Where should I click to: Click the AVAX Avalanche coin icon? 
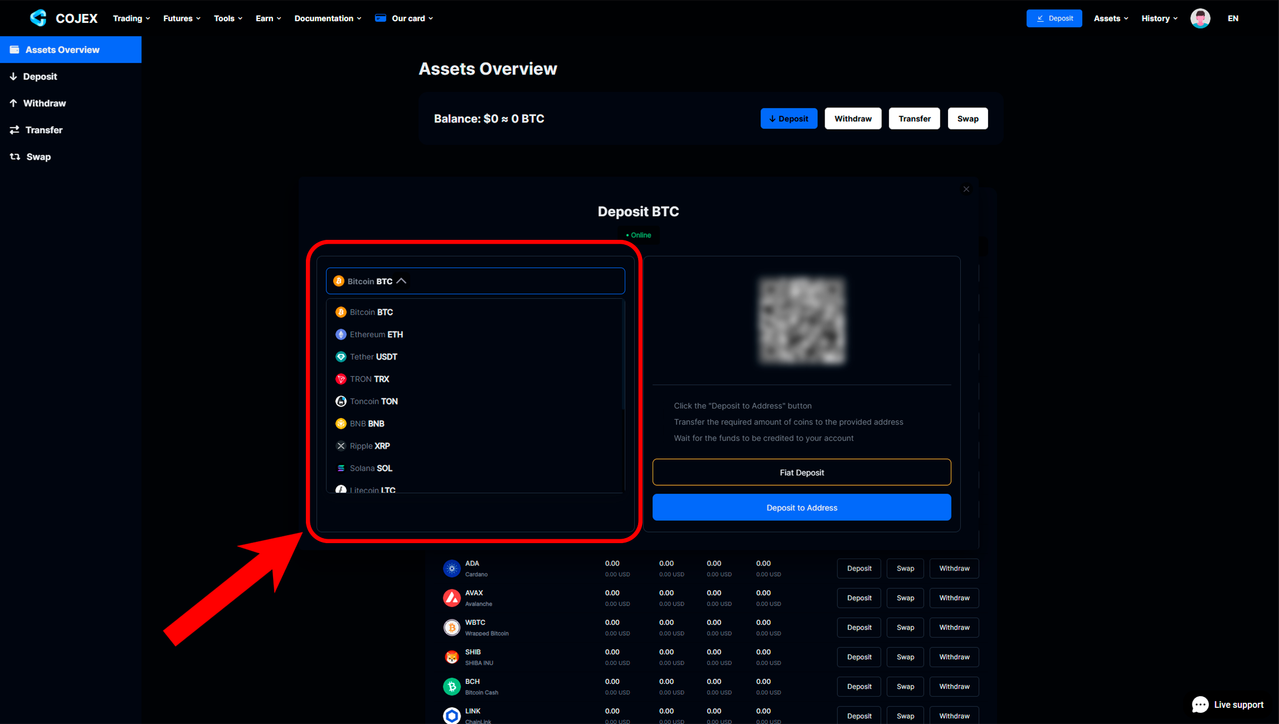[x=452, y=598]
